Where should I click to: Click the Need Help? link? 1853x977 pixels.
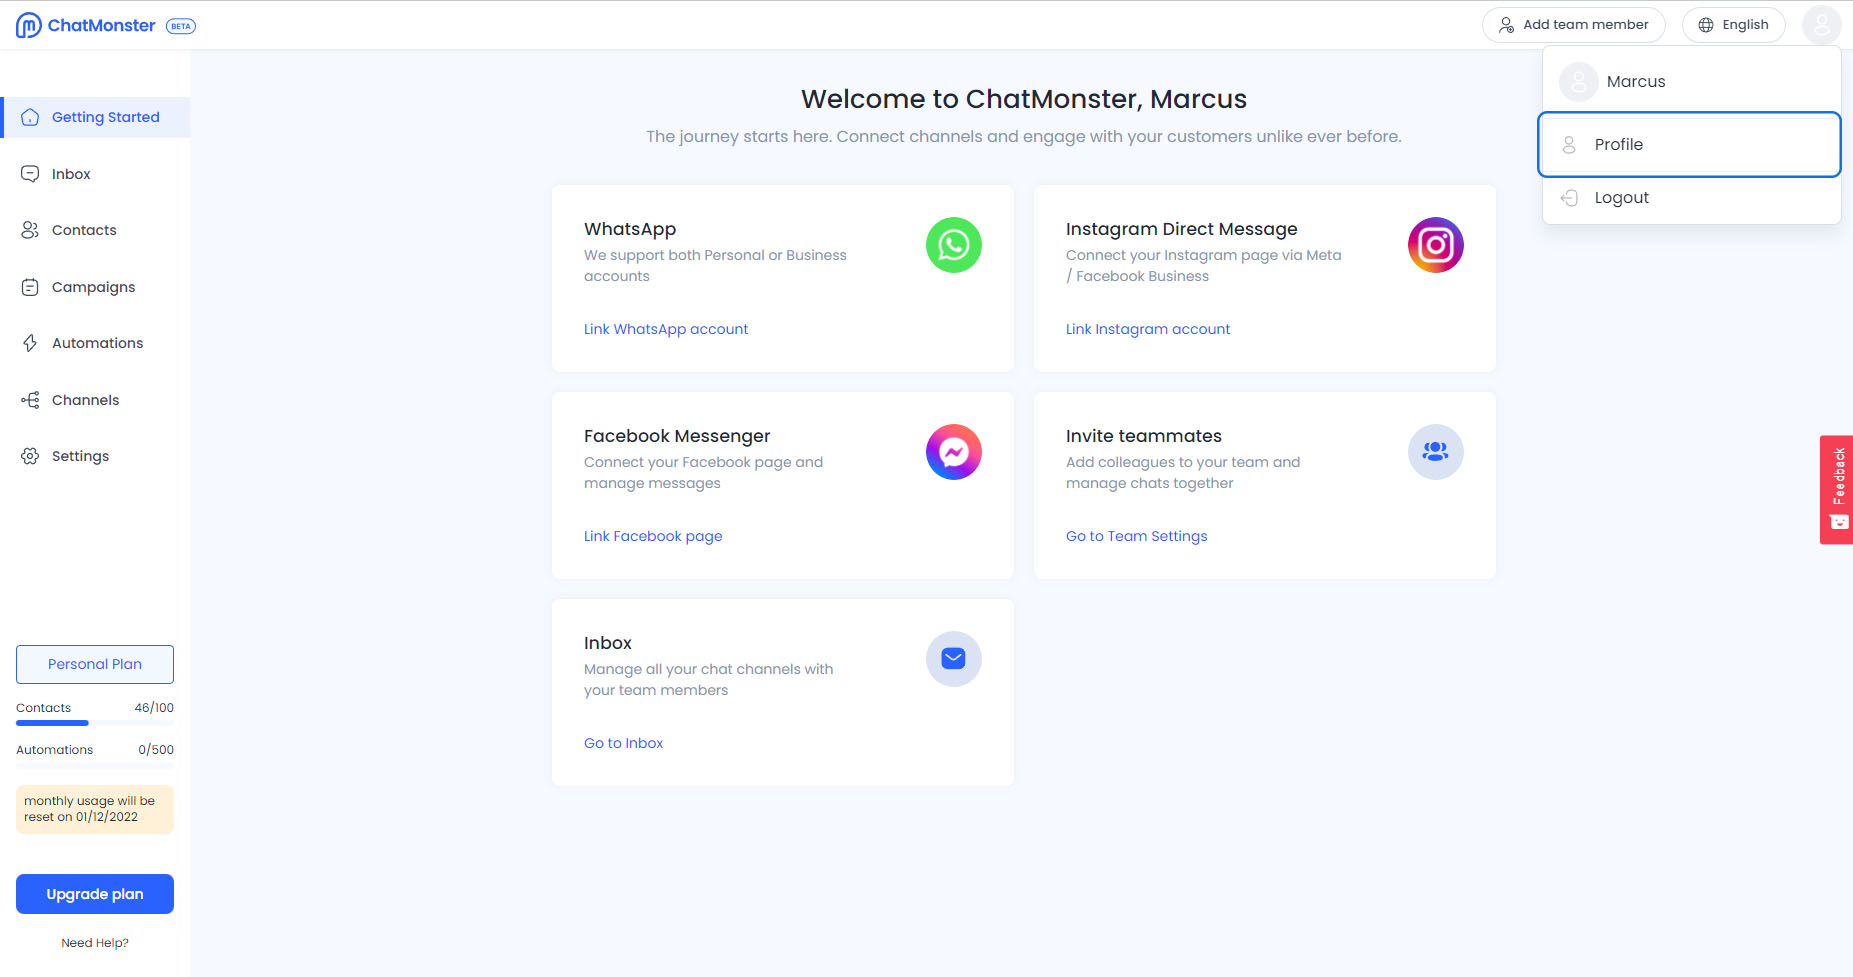tap(95, 943)
